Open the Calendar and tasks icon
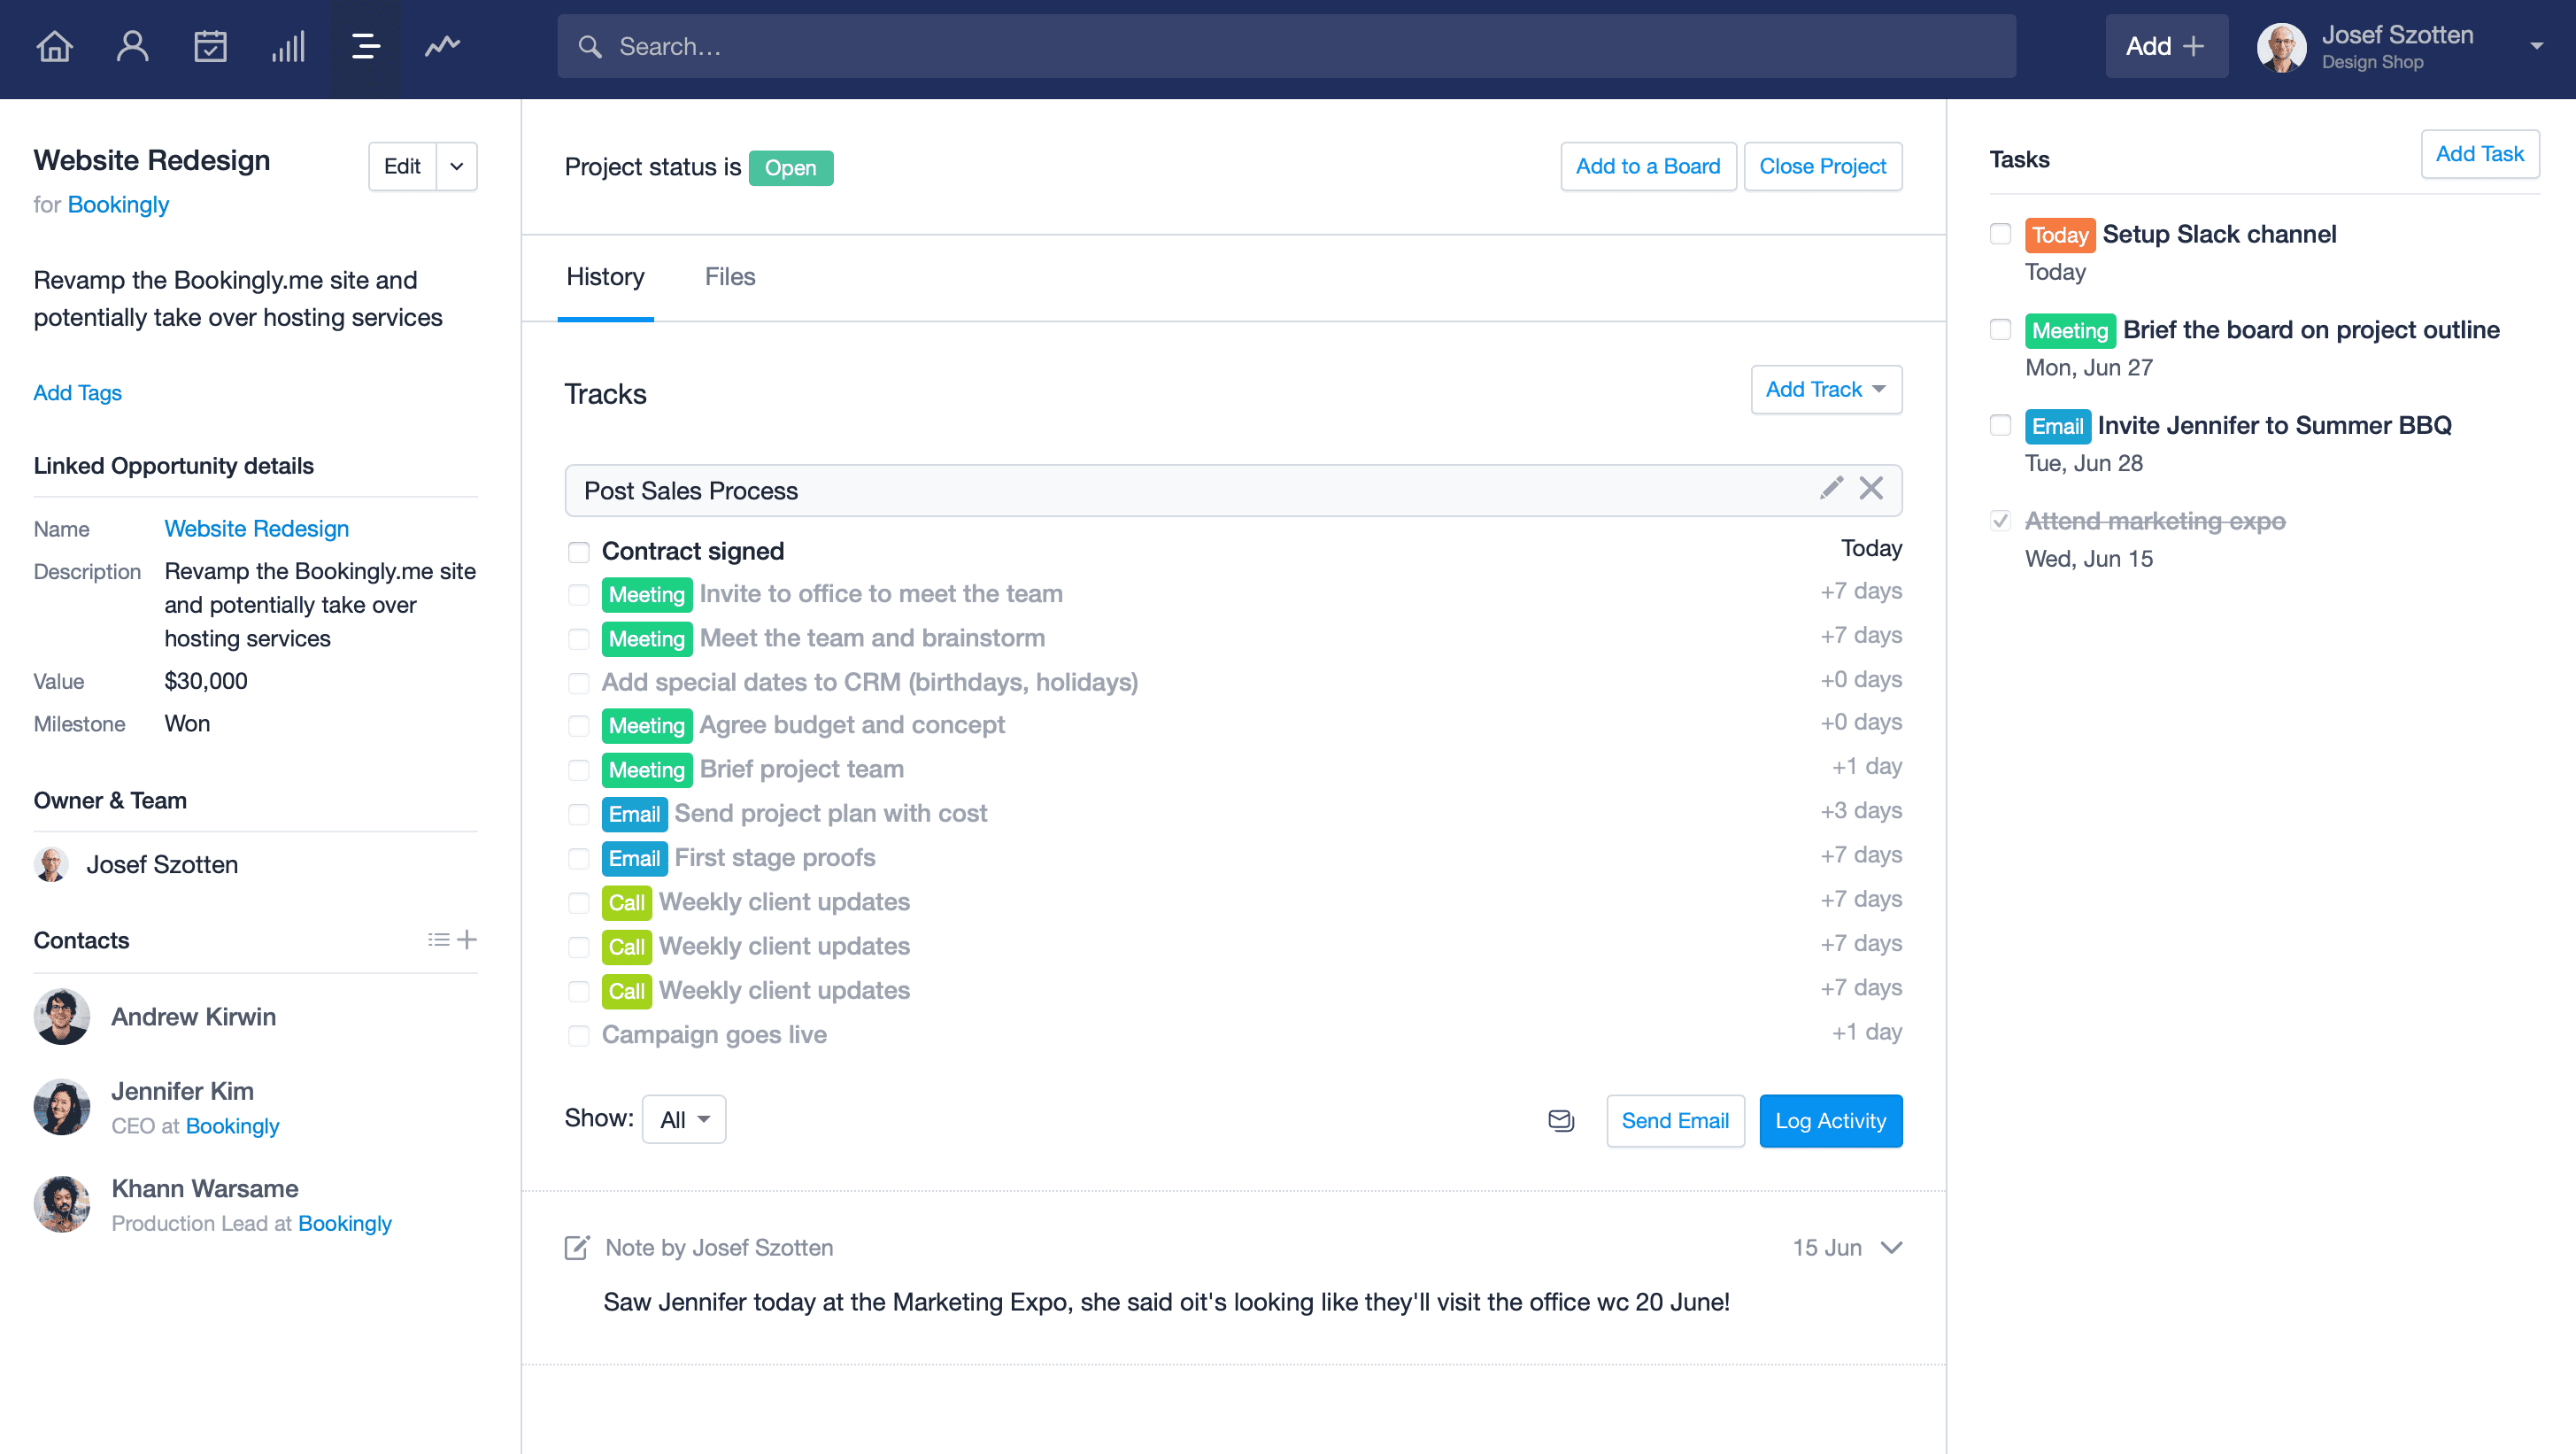The height and width of the screenshot is (1454, 2576). click(210, 46)
